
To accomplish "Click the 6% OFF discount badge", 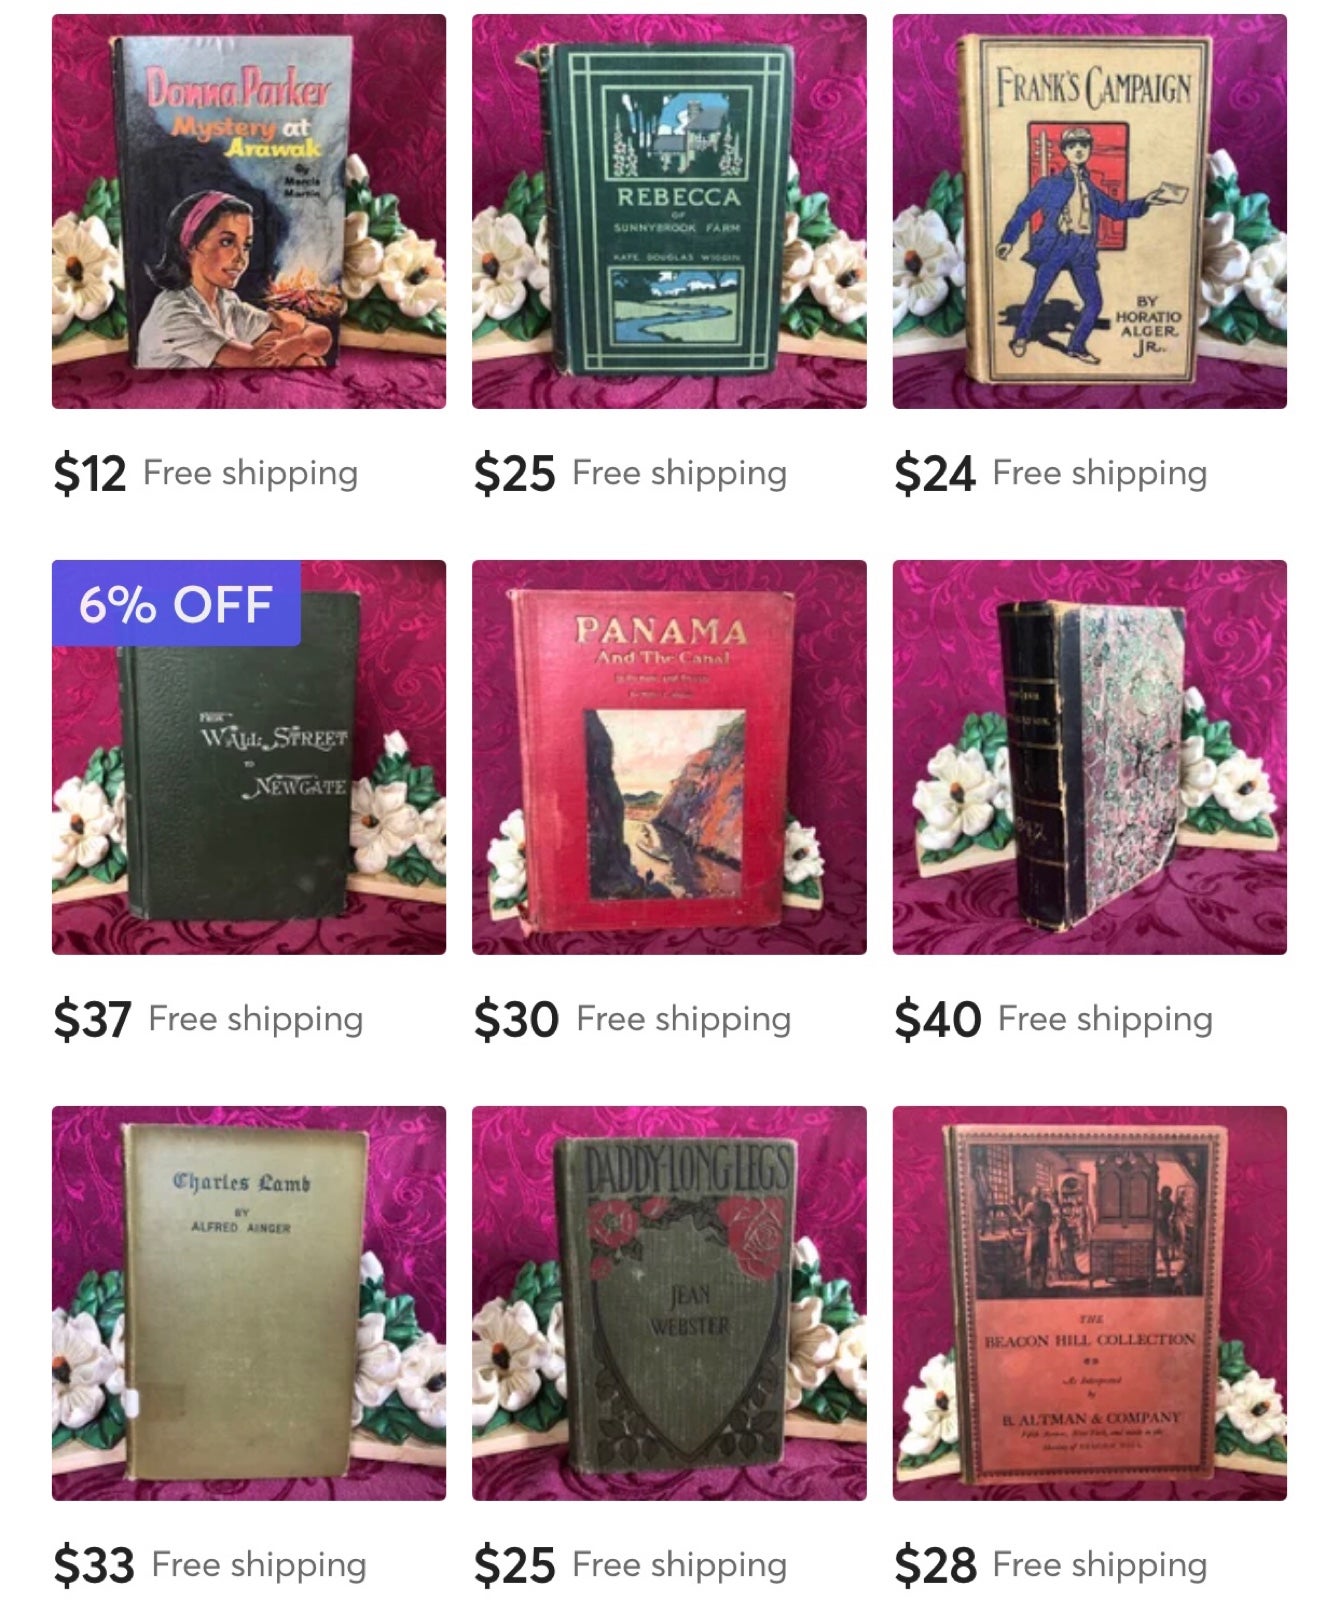I will click(176, 603).
